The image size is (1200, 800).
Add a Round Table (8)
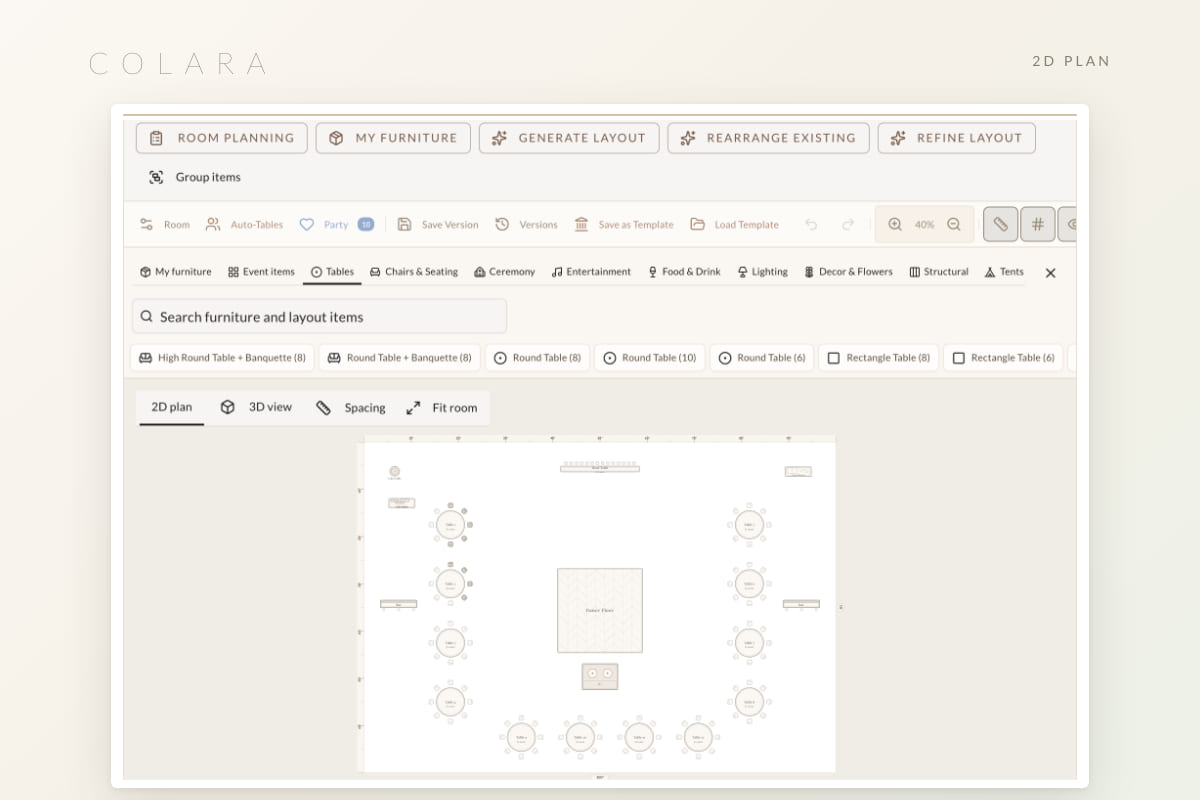coord(537,358)
